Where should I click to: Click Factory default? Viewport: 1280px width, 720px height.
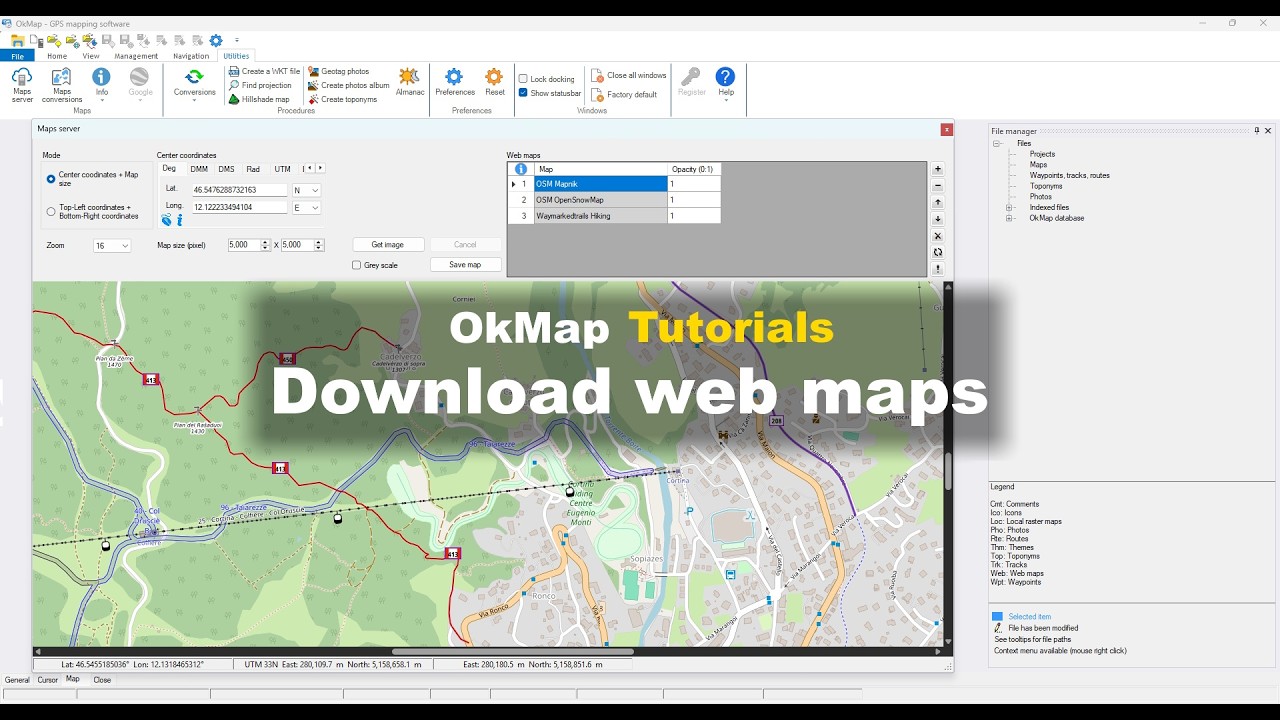click(x=624, y=95)
